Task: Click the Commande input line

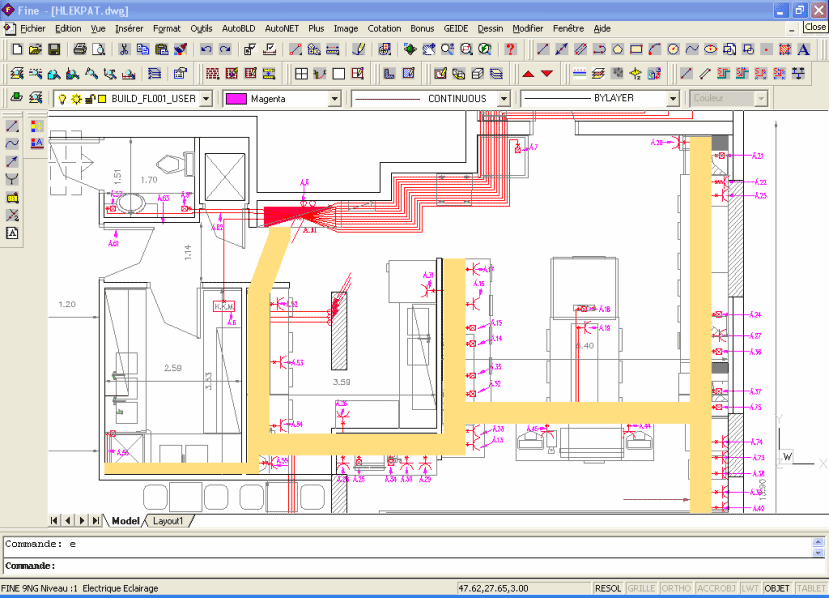Action: pos(400,566)
